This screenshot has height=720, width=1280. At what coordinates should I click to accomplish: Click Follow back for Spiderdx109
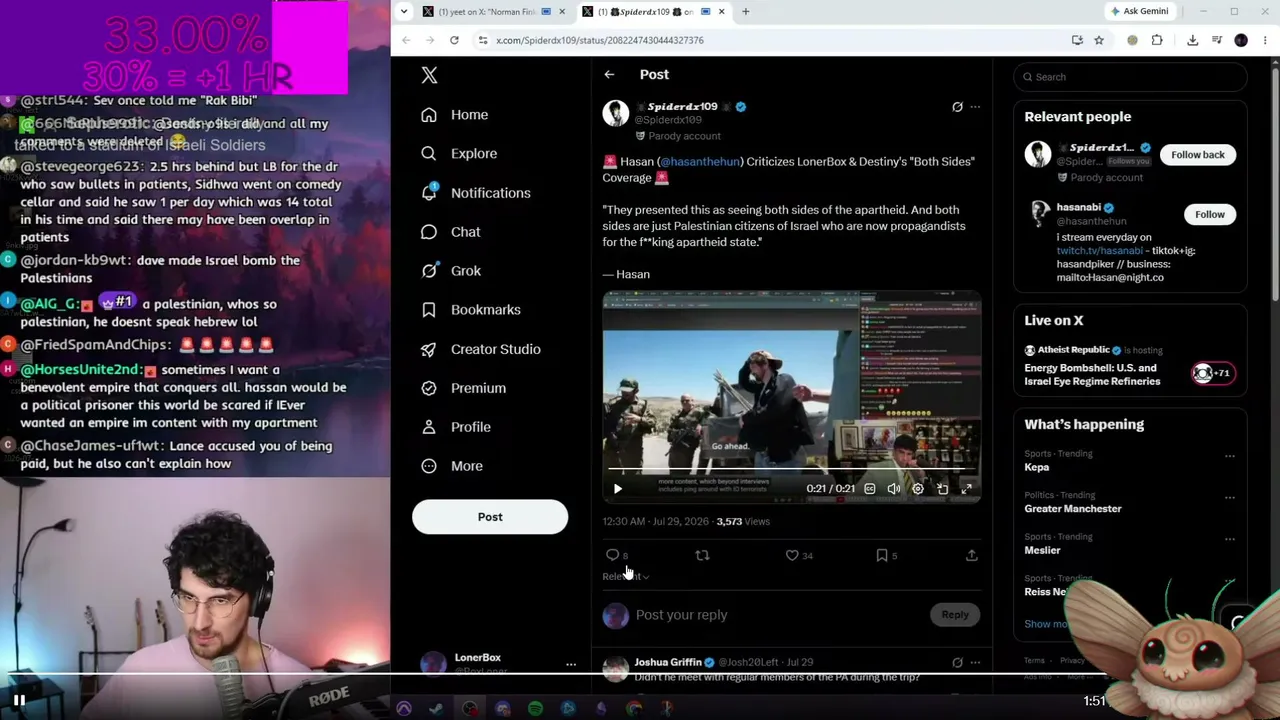tap(1198, 155)
